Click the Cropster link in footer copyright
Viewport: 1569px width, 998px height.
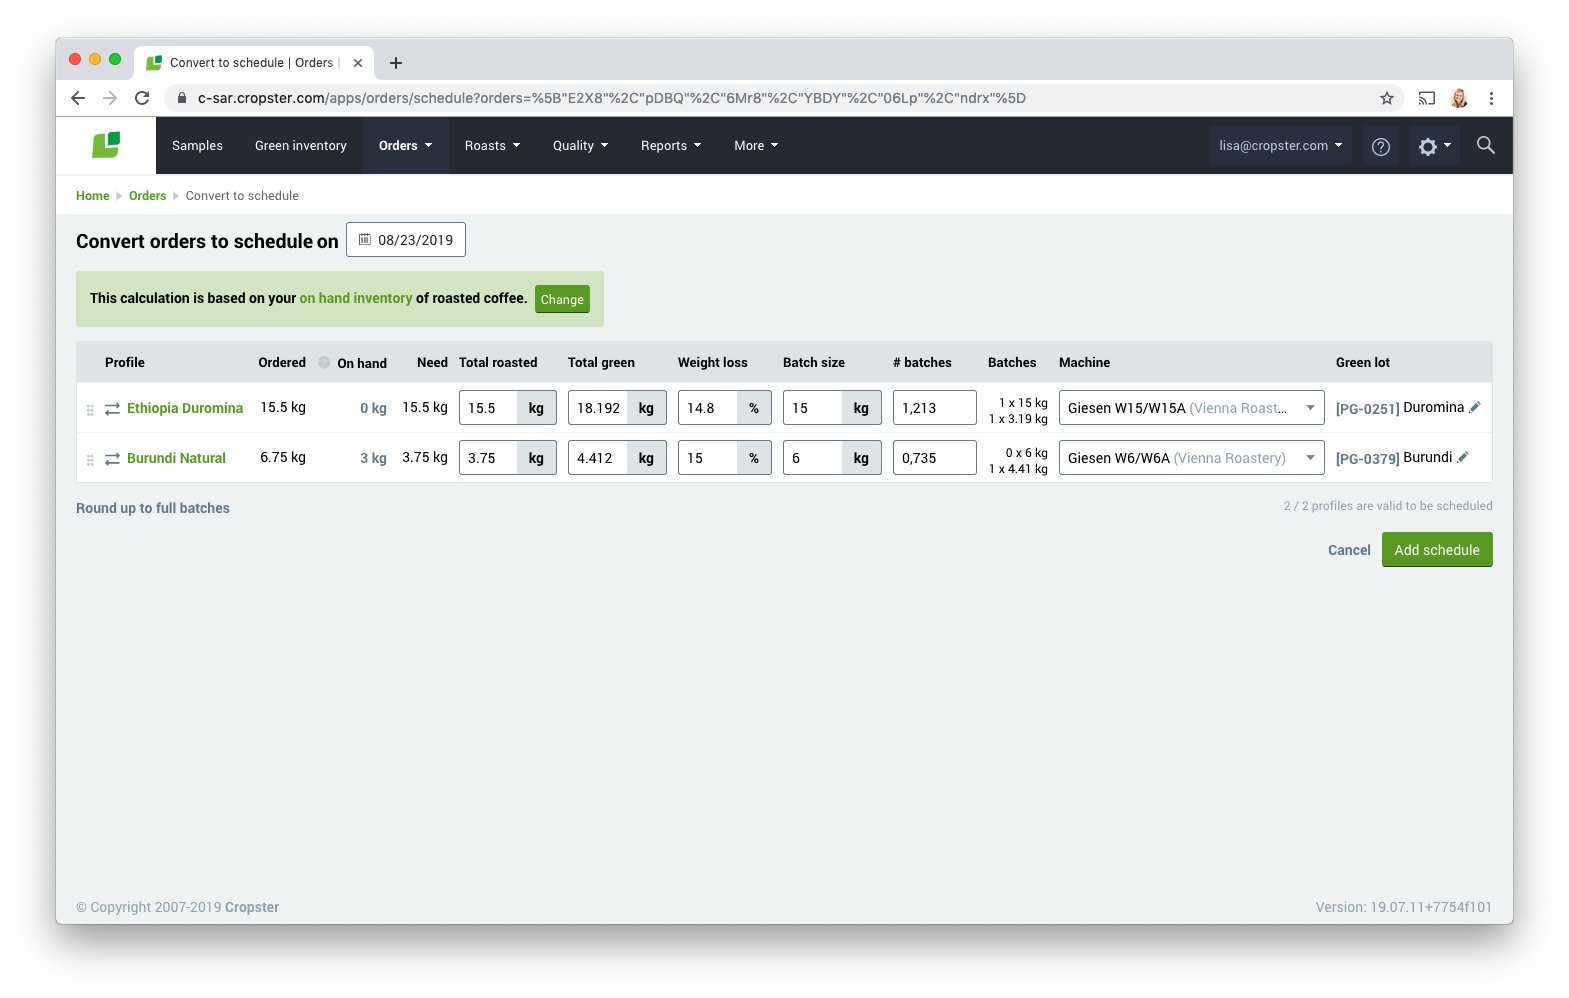[x=252, y=907]
